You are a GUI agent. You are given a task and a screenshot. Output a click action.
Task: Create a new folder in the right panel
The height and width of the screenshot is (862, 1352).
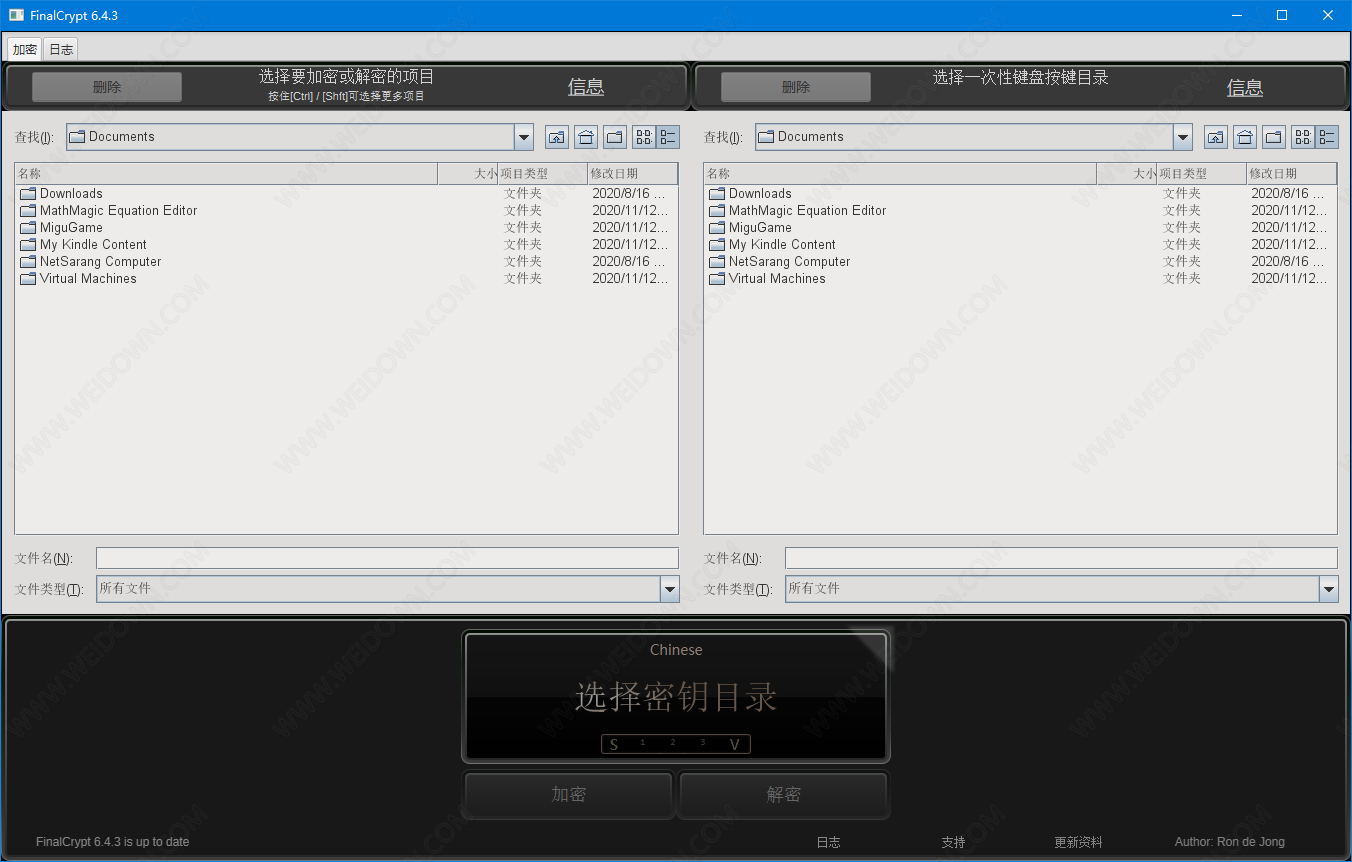click(1274, 137)
